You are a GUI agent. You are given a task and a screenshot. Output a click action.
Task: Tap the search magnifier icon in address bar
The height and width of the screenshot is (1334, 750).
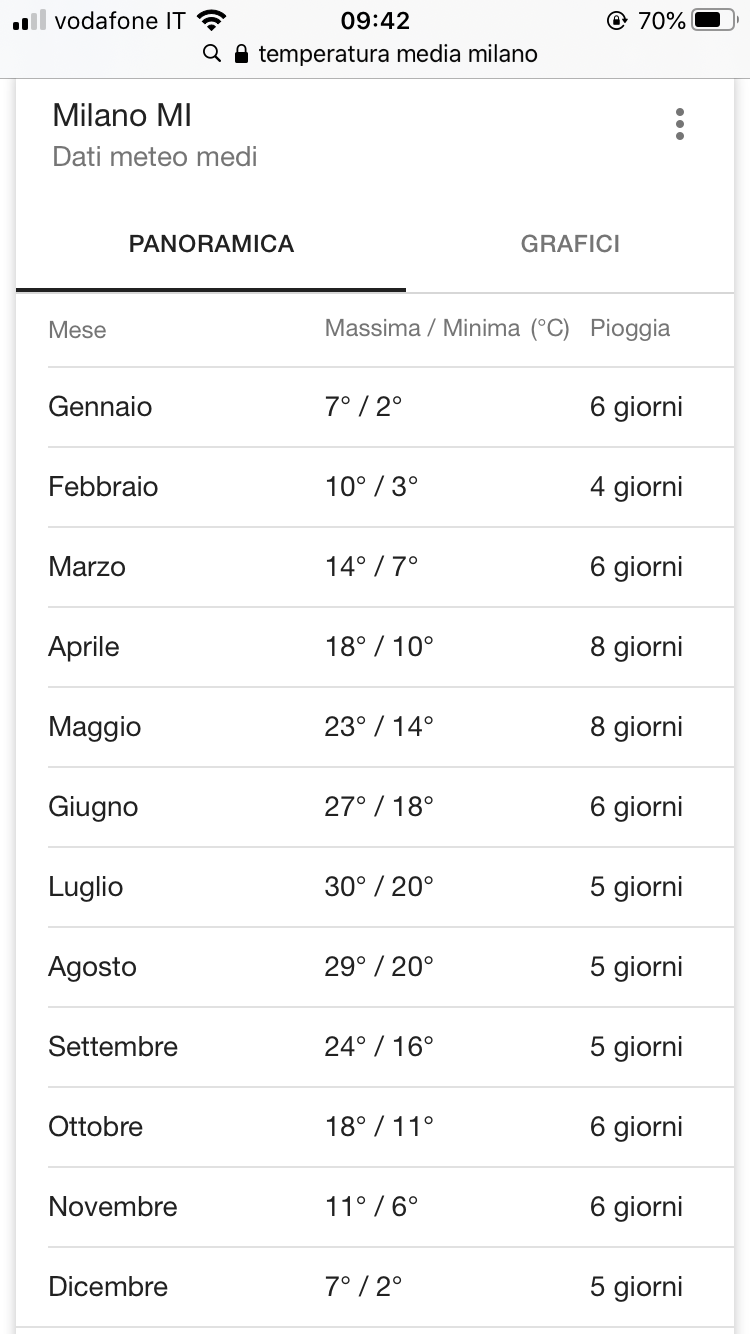[212, 54]
